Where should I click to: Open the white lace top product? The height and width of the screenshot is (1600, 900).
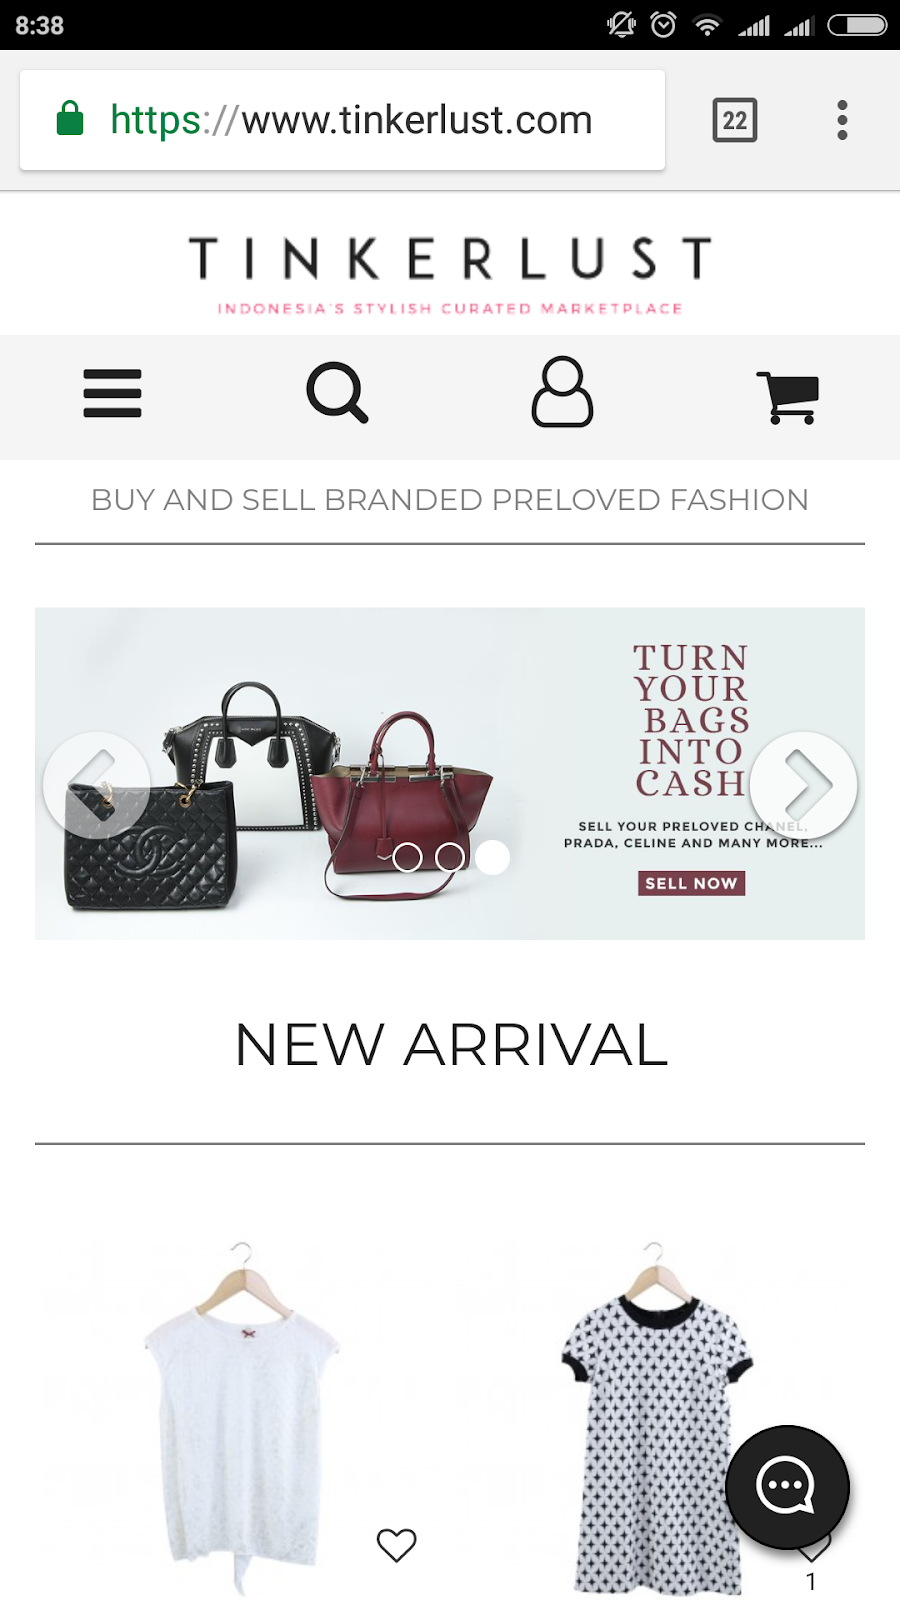coord(240,1415)
